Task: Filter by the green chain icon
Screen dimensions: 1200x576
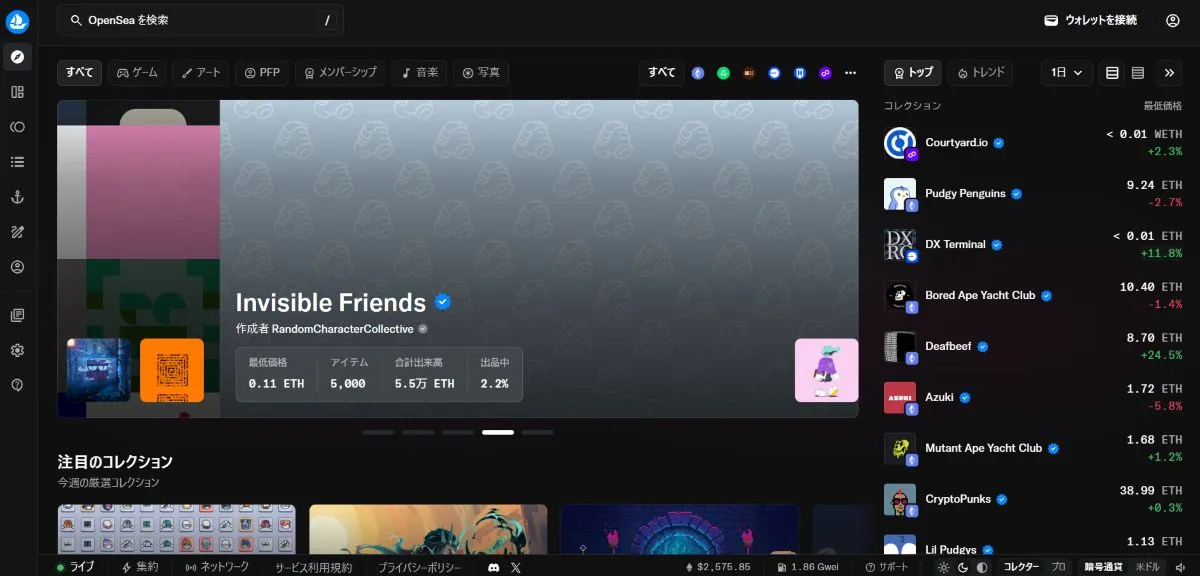Action: pos(724,73)
